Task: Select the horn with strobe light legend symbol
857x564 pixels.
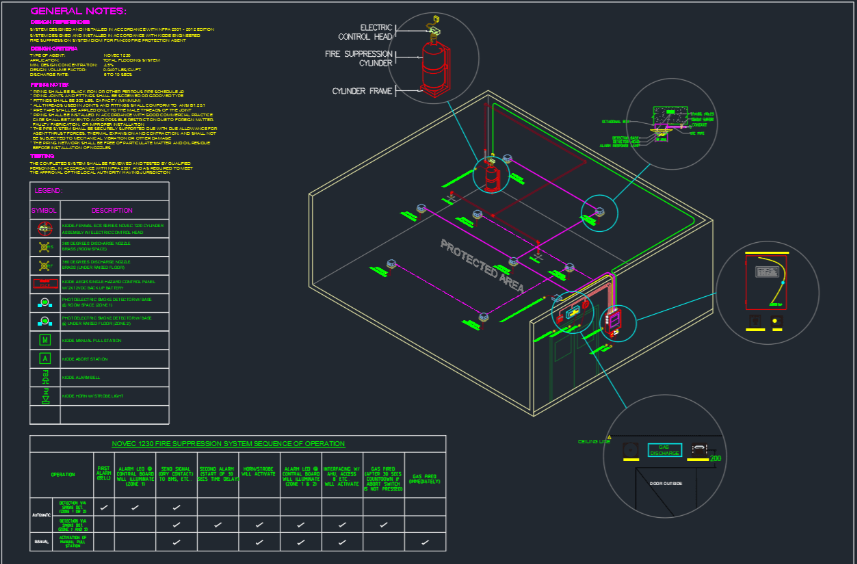Action: click(45, 396)
